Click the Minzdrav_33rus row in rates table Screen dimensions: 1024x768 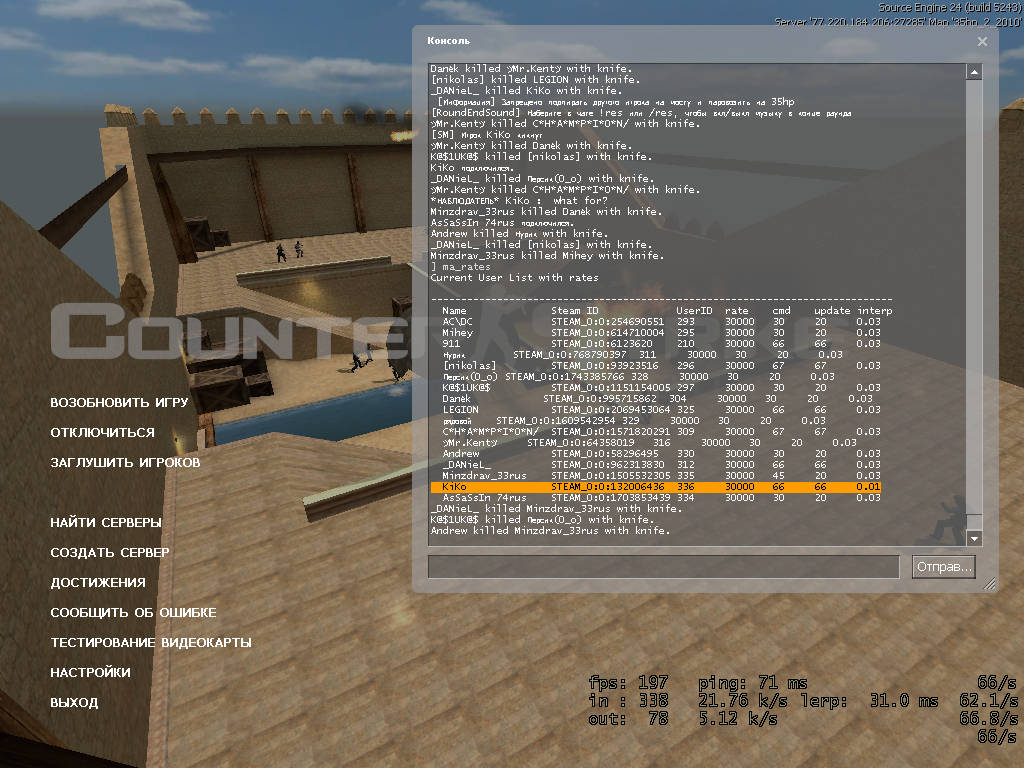[x=662, y=475]
